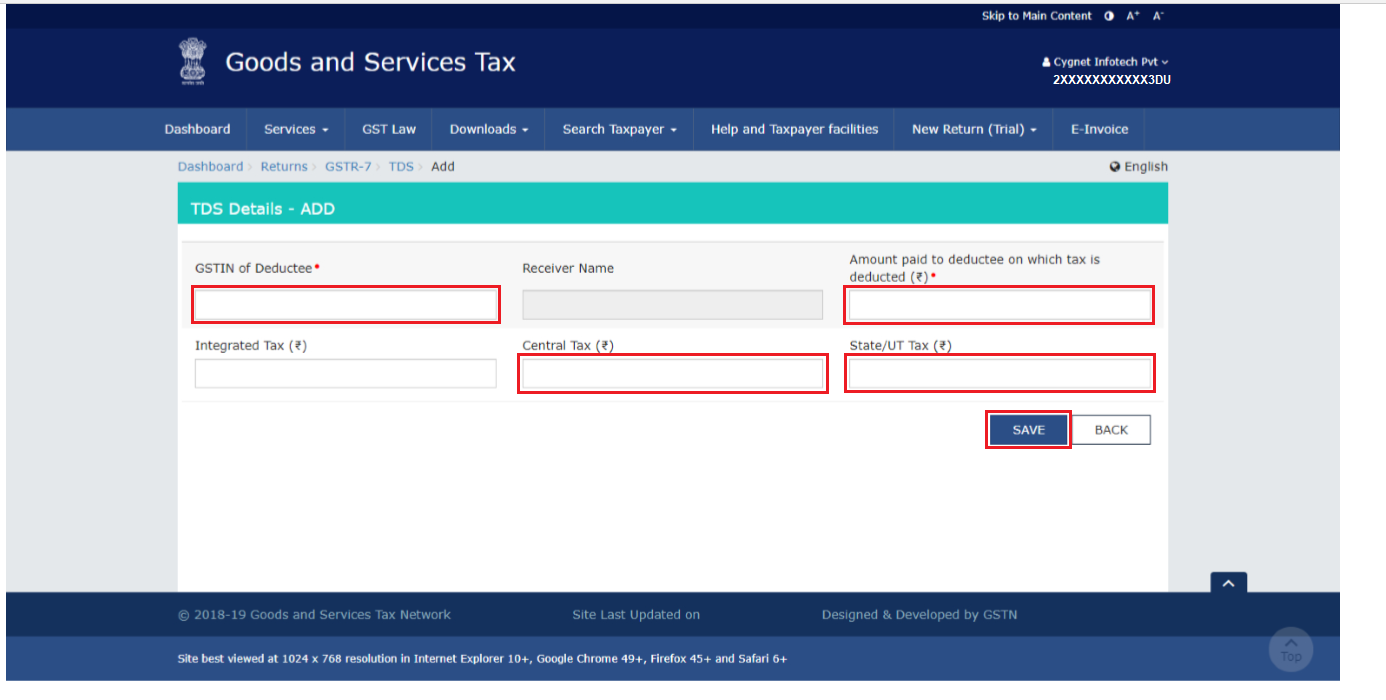Expand New Return (Trial) menu
1386x700 pixels.
(x=973, y=129)
